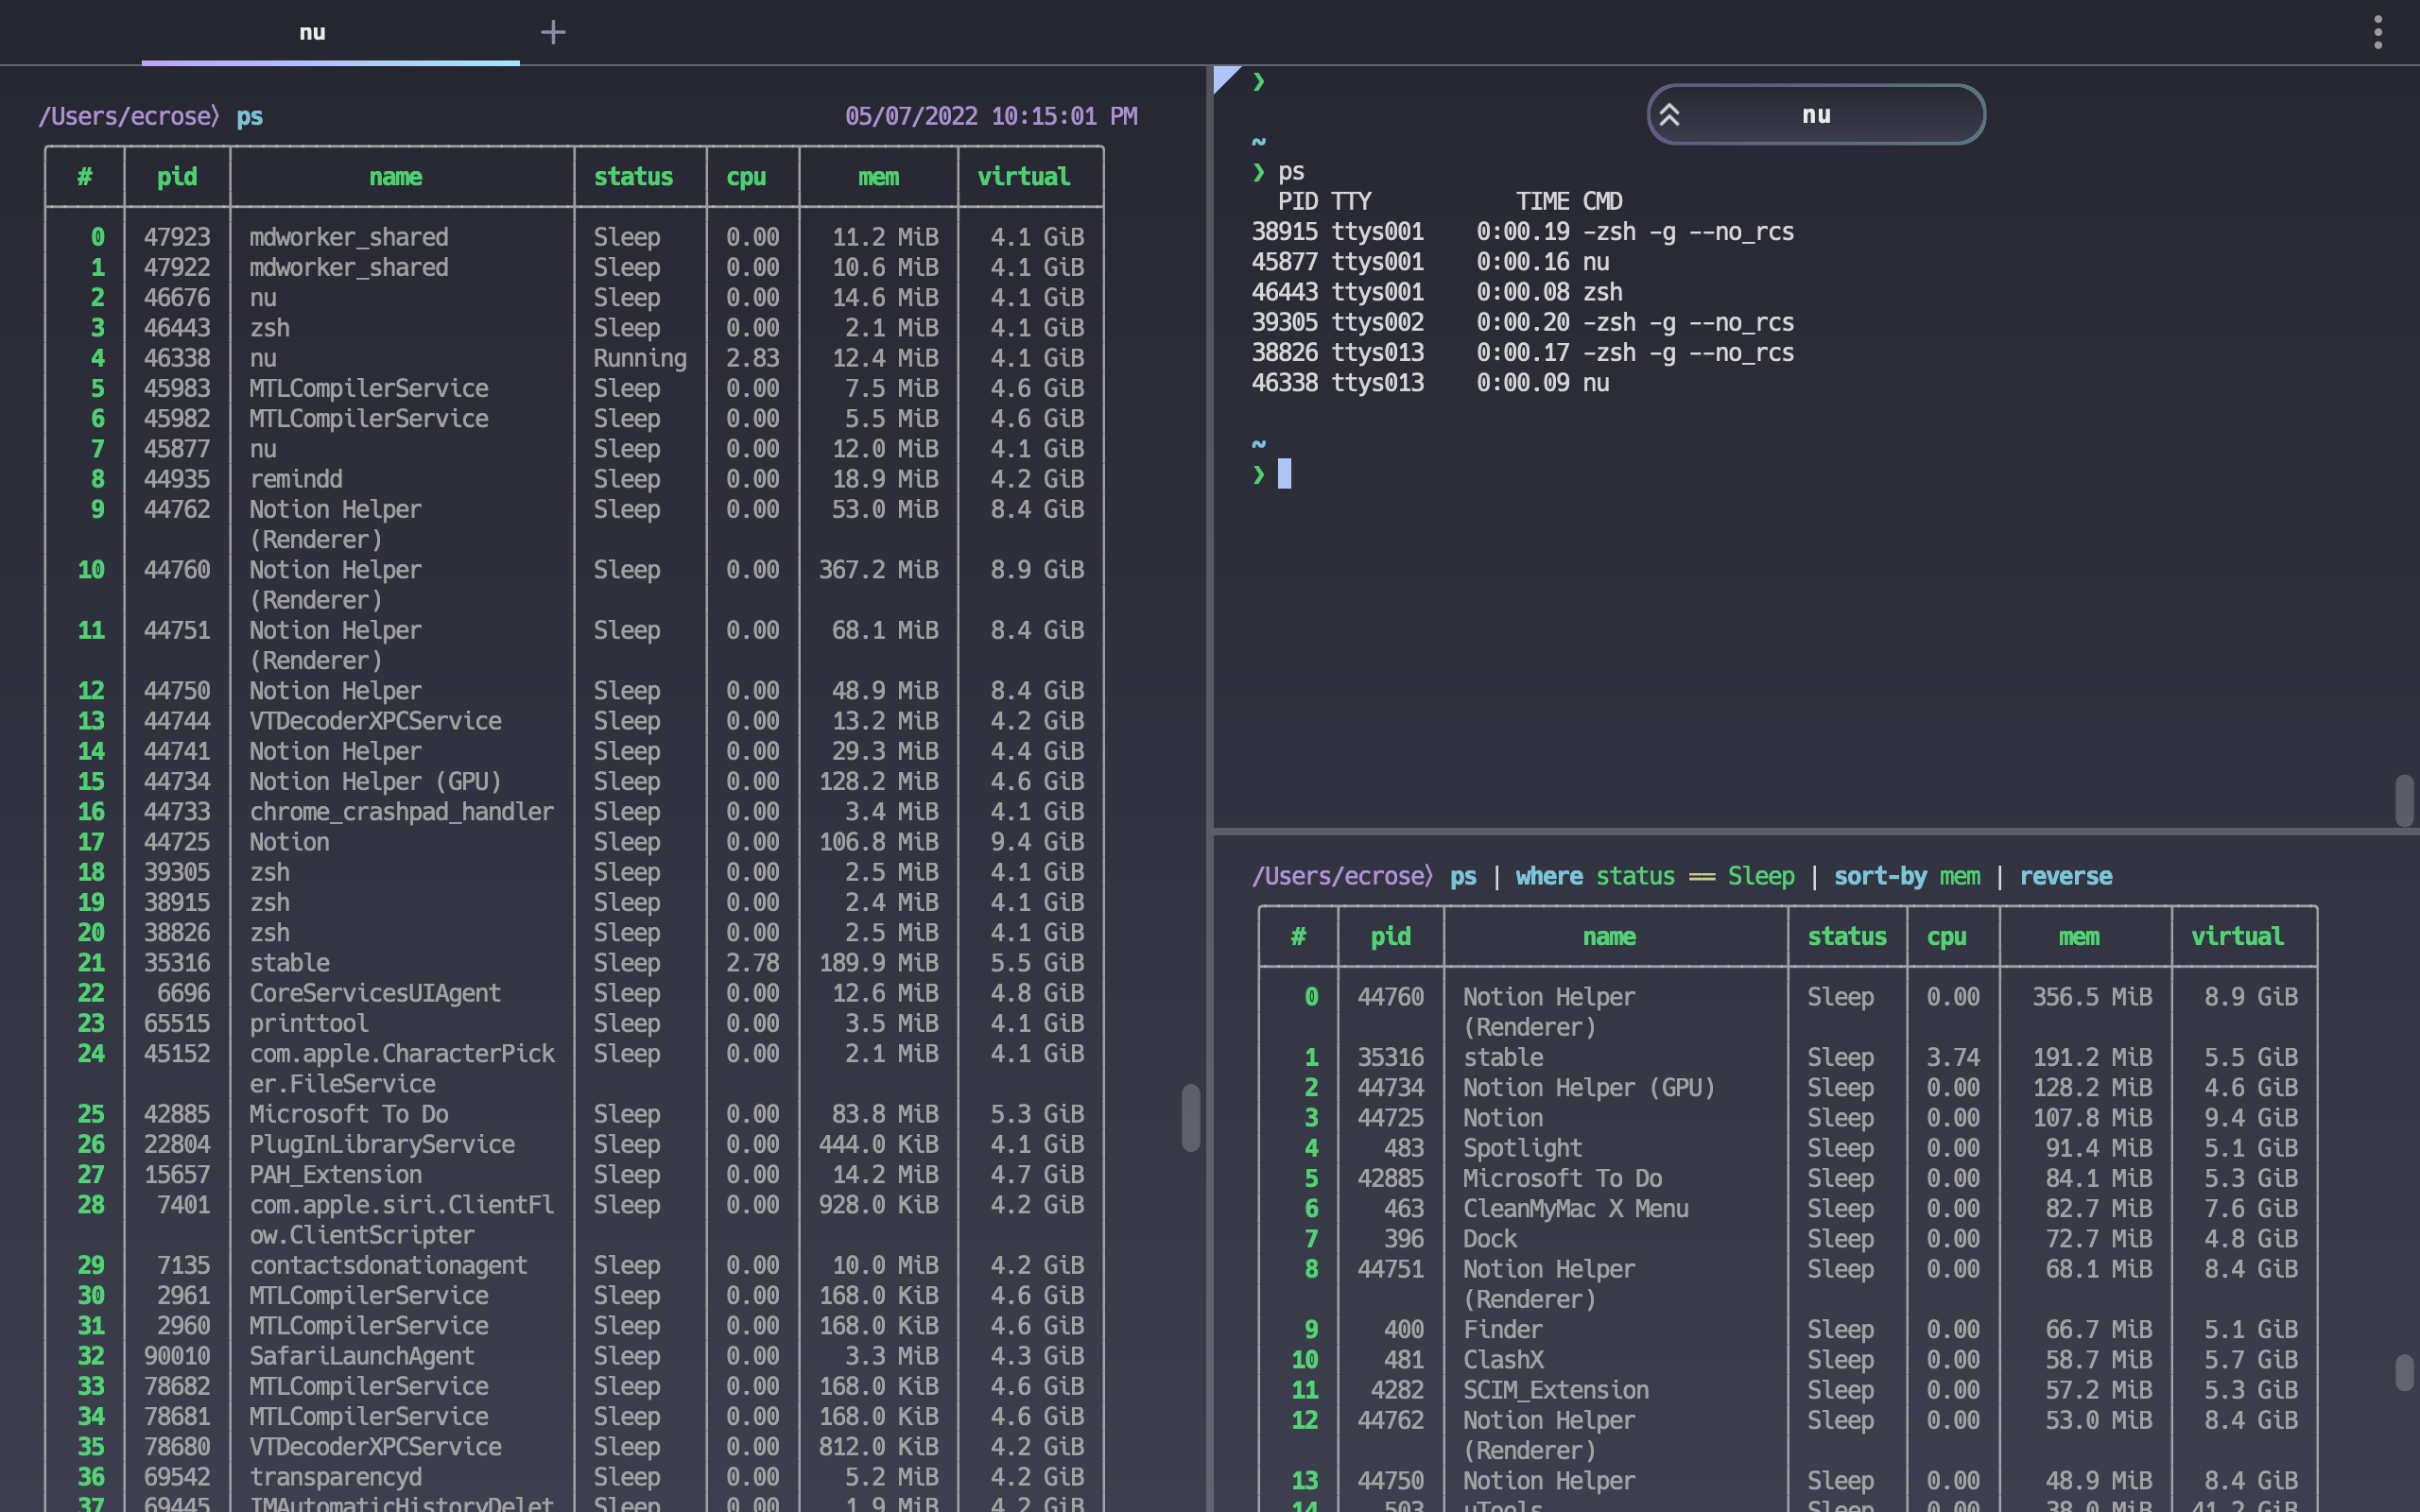The height and width of the screenshot is (1512, 2420).
Task: Click the 'reverse' keyword in pipeline command
Action: coord(2065,877)
